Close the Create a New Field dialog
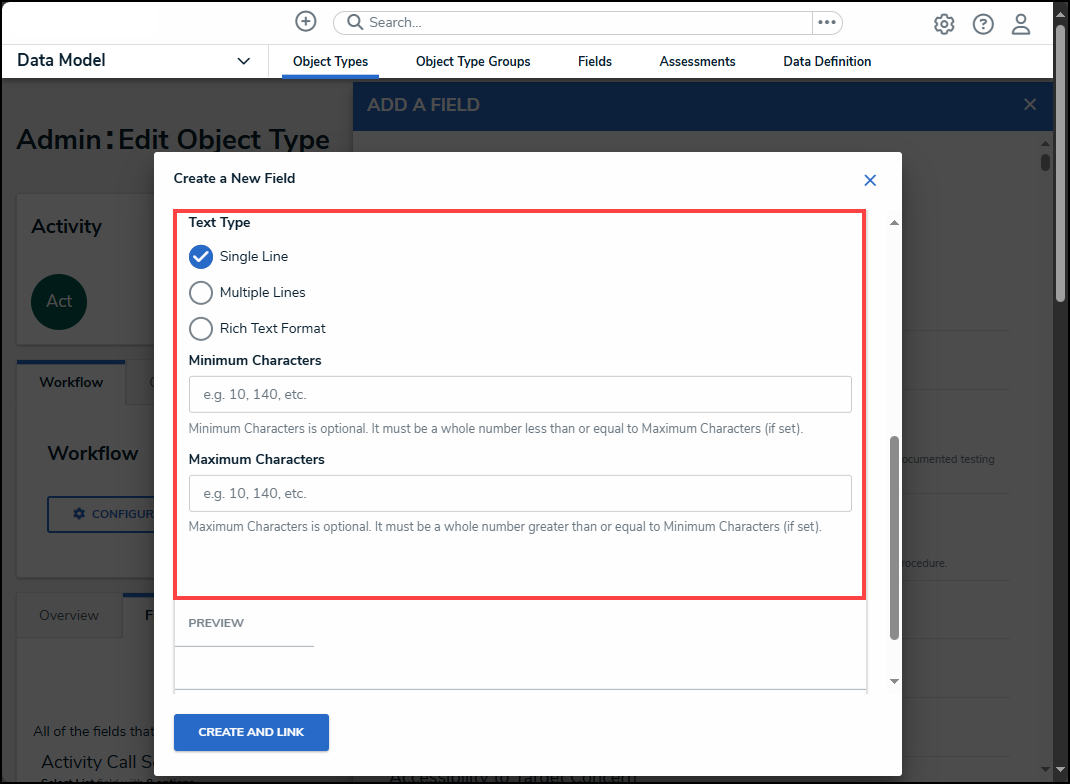This screenshot has height=784, width=1070. (870, 180)
